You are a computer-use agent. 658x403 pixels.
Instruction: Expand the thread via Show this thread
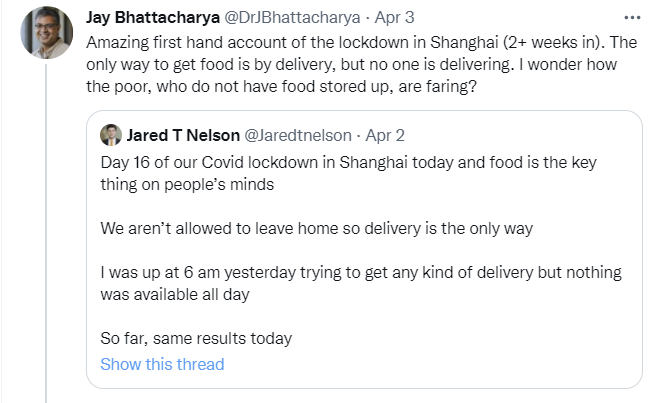point(162,364)
